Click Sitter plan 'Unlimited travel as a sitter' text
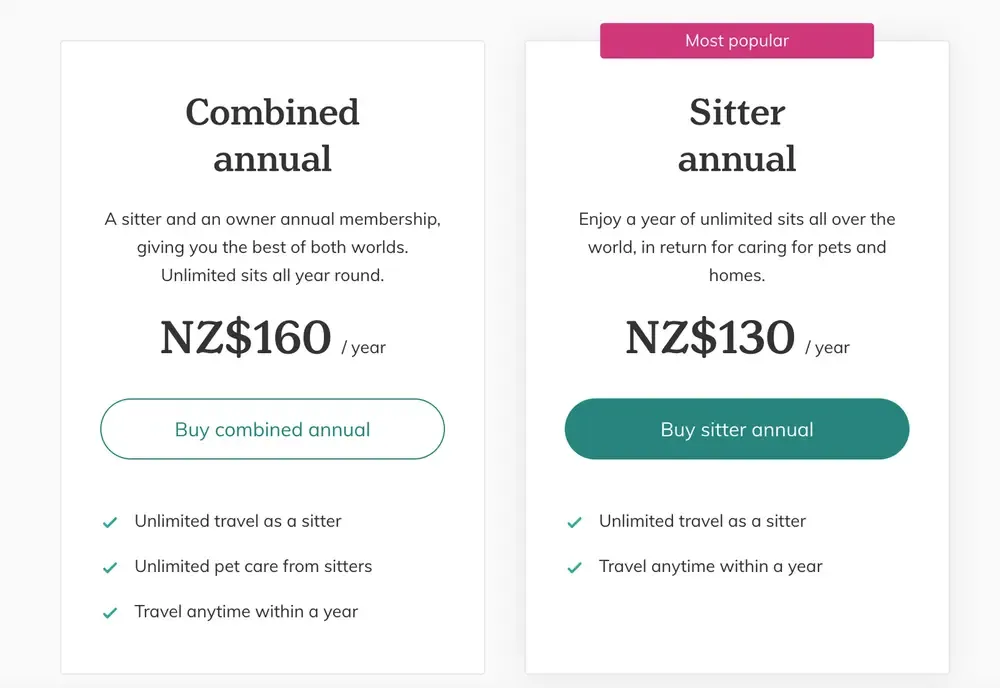 (702, 521)
